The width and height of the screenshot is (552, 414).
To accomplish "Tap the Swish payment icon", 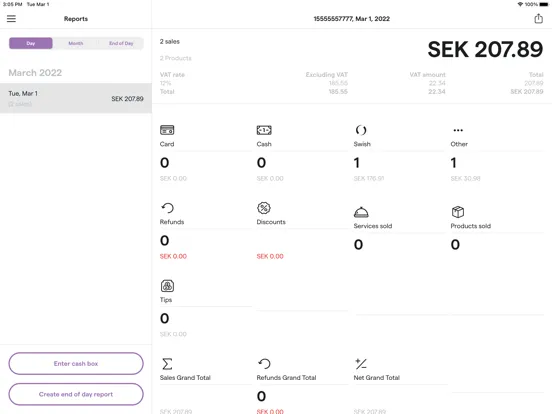I will 361,130.
